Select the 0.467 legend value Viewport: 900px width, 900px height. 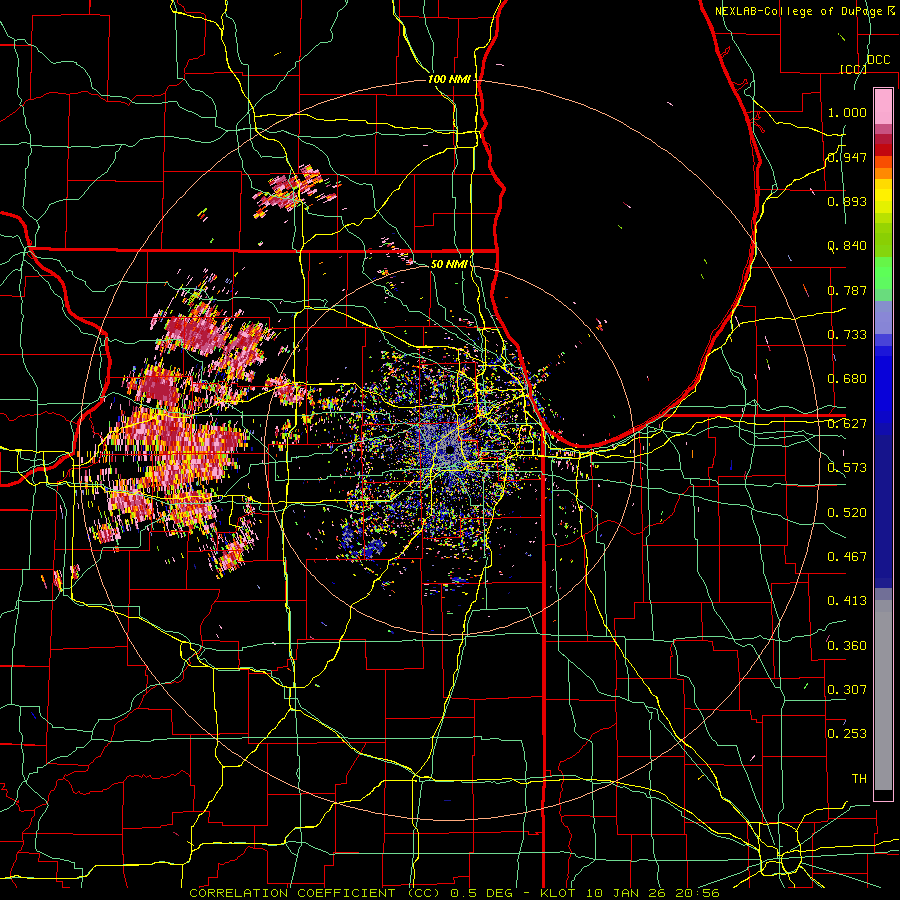click(847, 557)
